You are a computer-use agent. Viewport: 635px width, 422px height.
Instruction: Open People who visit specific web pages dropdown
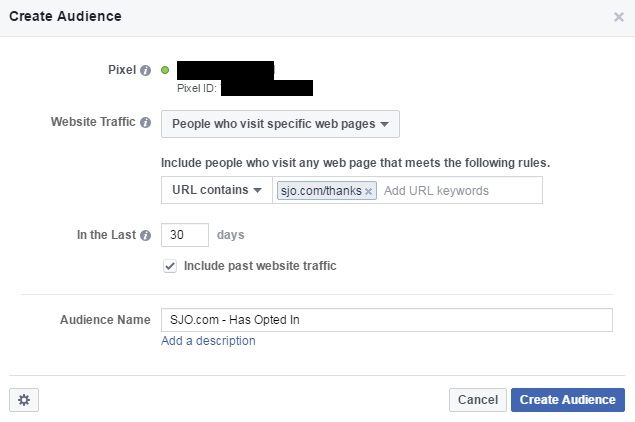tap(280, 124)
